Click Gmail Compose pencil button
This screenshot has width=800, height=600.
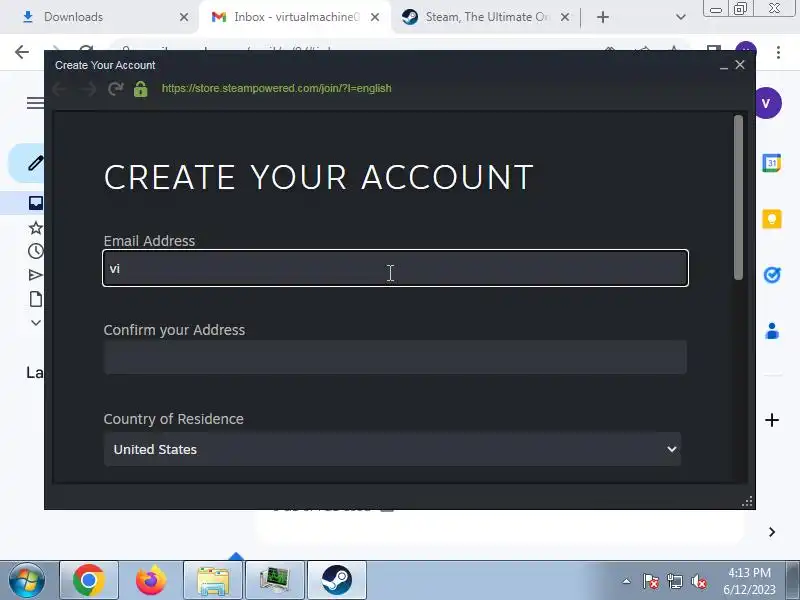coord(35,163)
